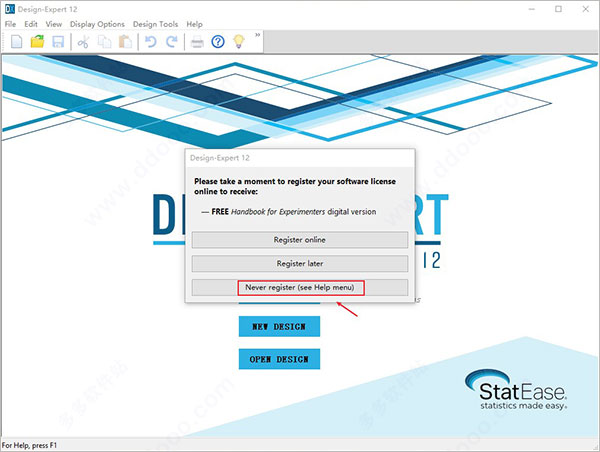The width and height of the screenshot is (600, 452).
Task: Minimize the Design-Expert window
Action: [x=532, y=9]
